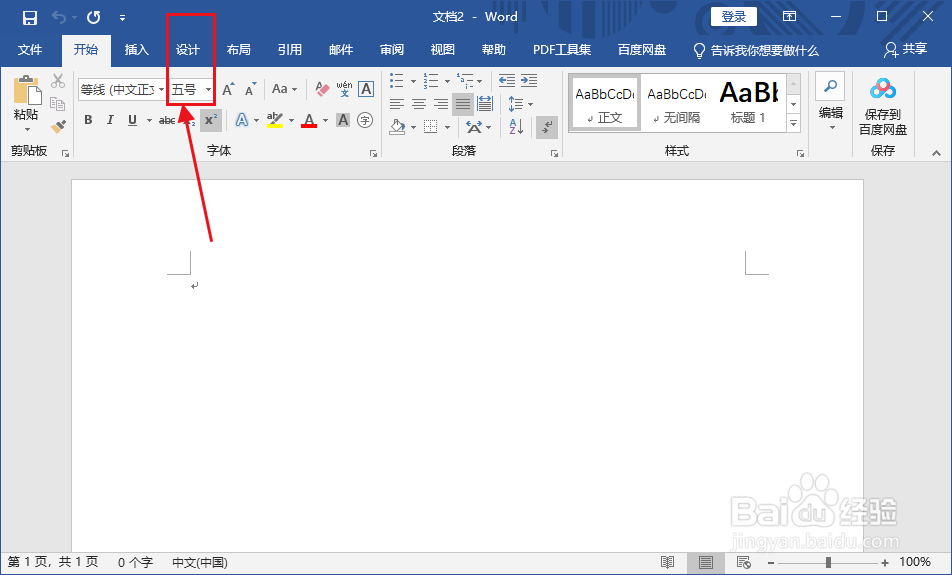Apply distributed alignment
Screen dimensions: 952x575
coord(484,104)
